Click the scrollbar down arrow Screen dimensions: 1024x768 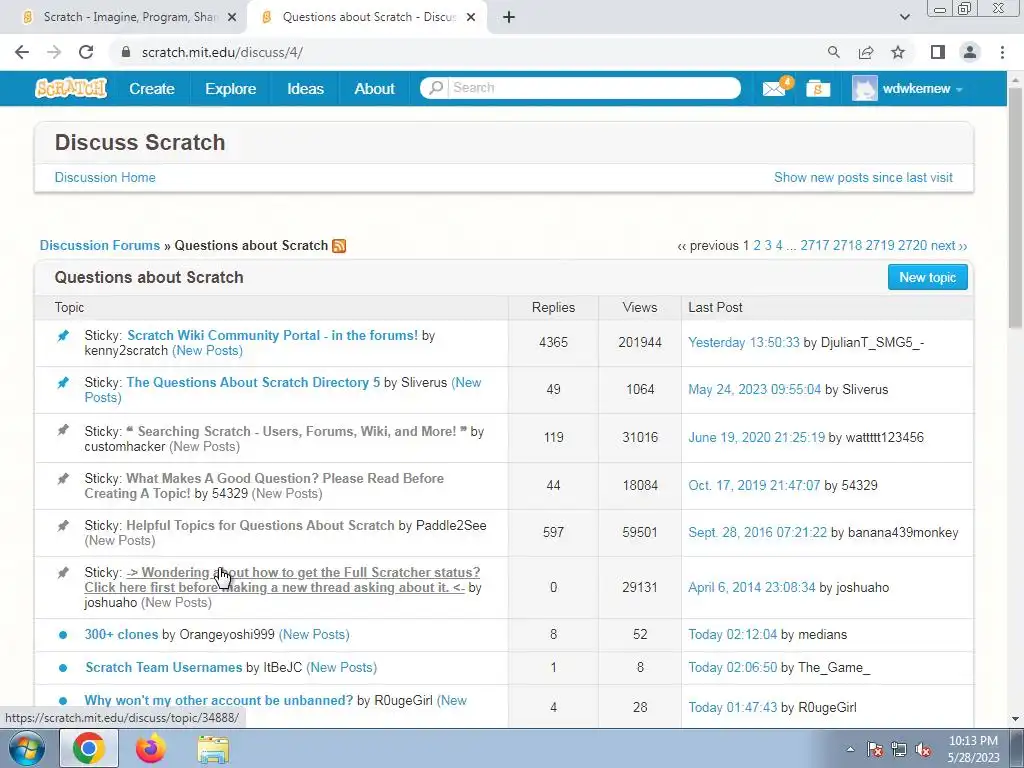pos(1016,719)
